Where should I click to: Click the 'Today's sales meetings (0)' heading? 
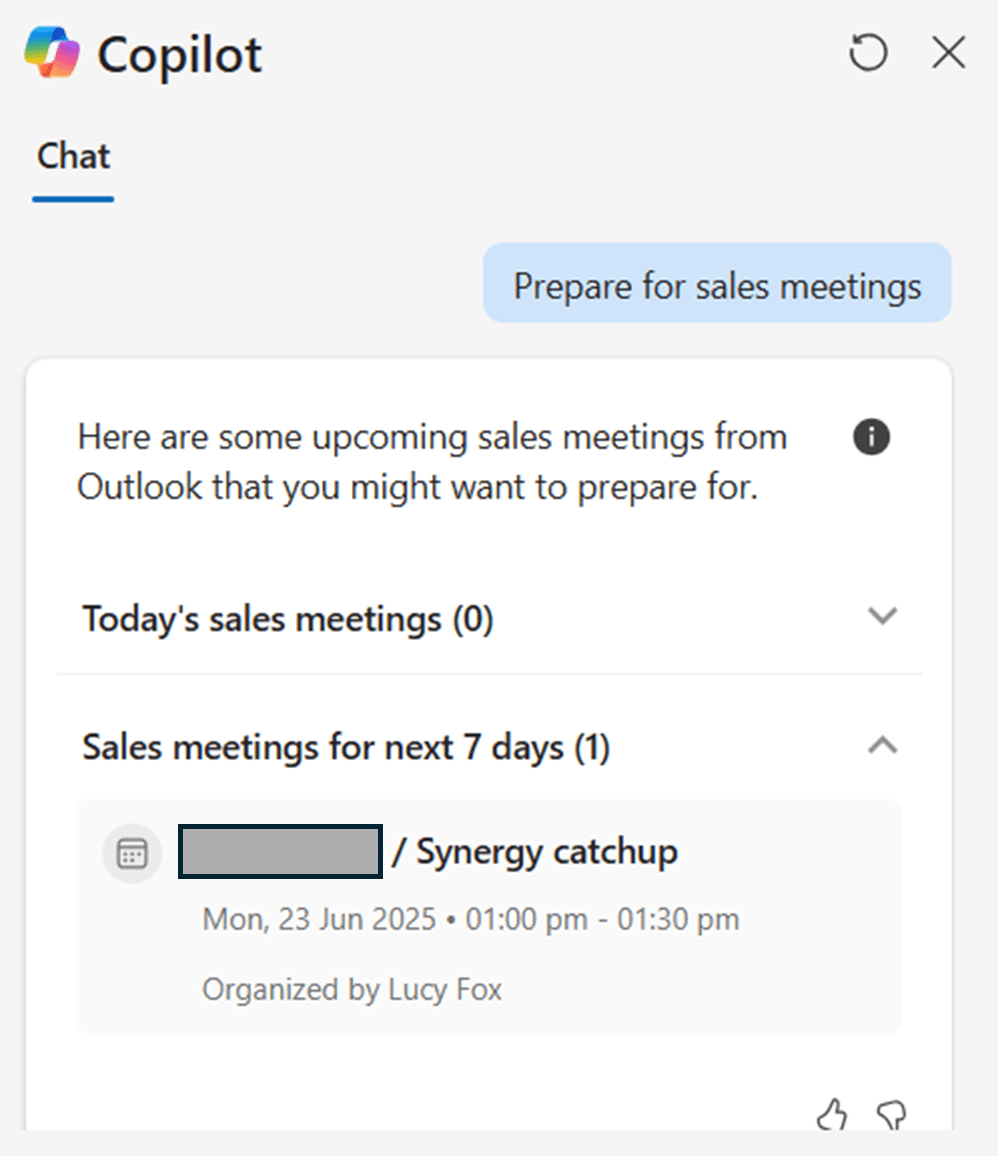[287, 618]
